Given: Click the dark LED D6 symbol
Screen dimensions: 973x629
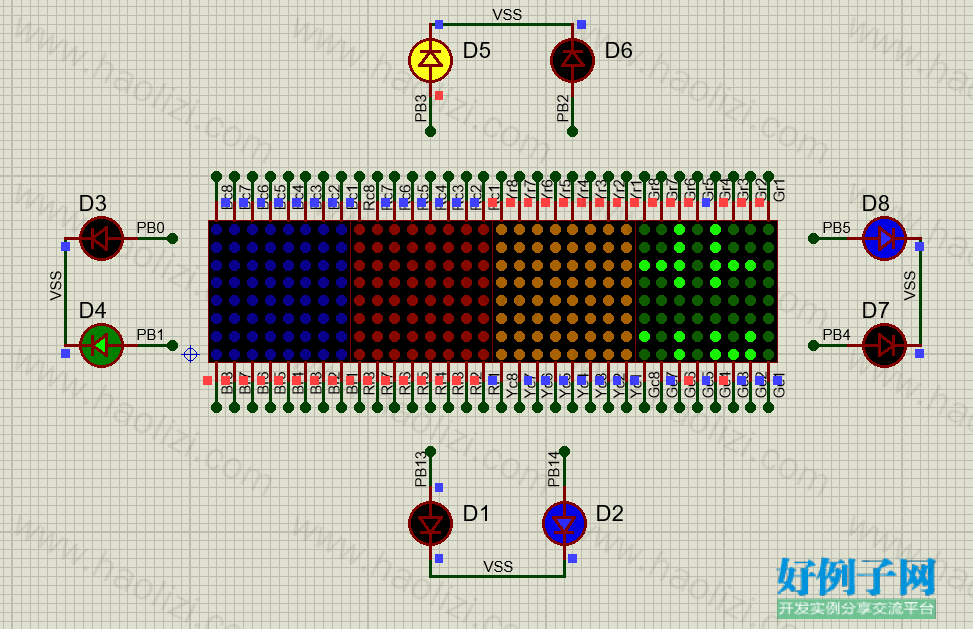Looking at the screenshot, I should tap(572, 60).
